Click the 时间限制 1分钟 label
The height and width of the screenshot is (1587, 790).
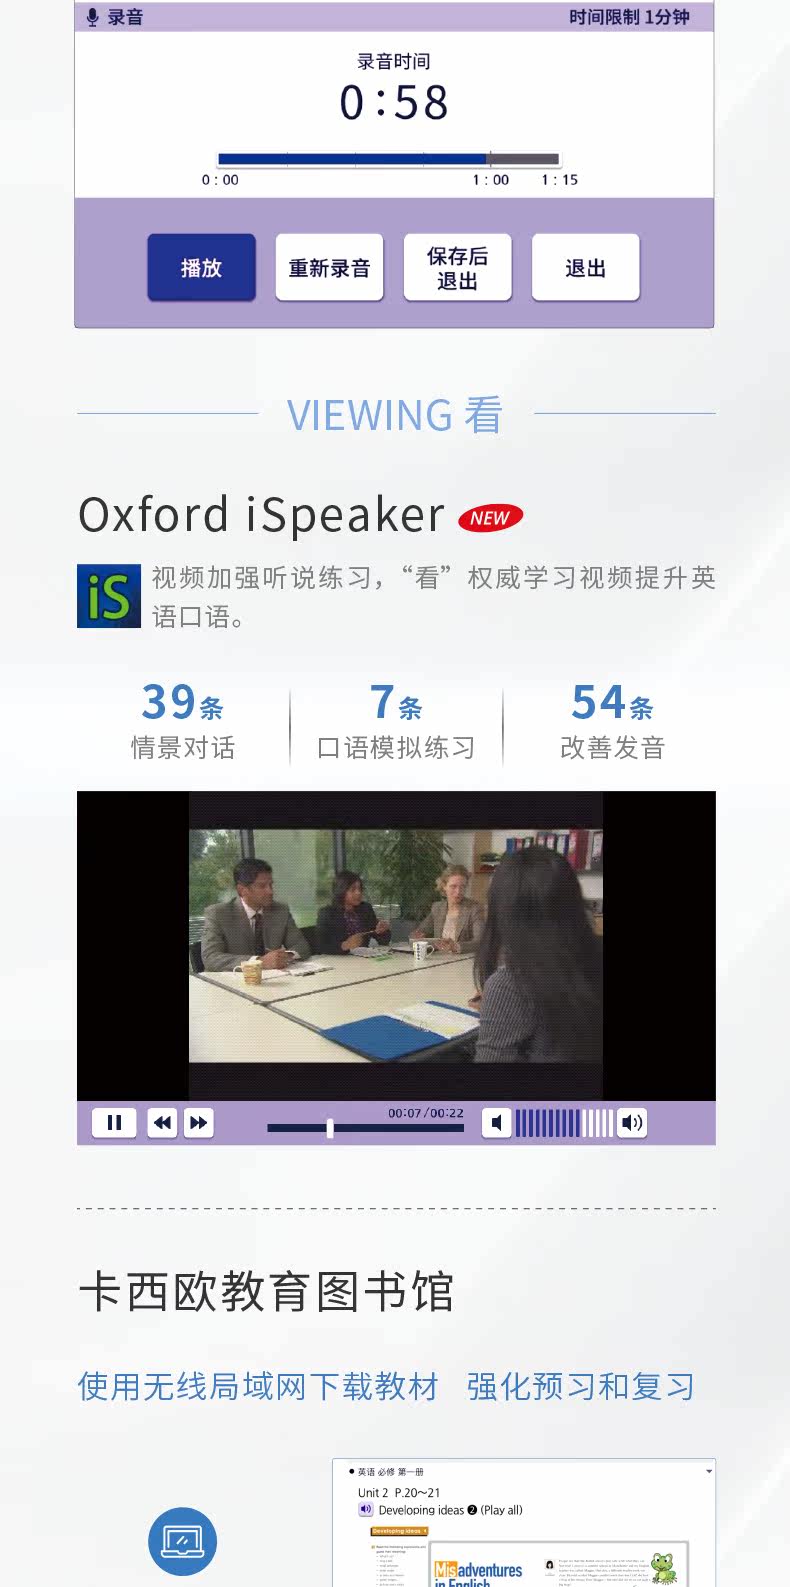(629, 17)
